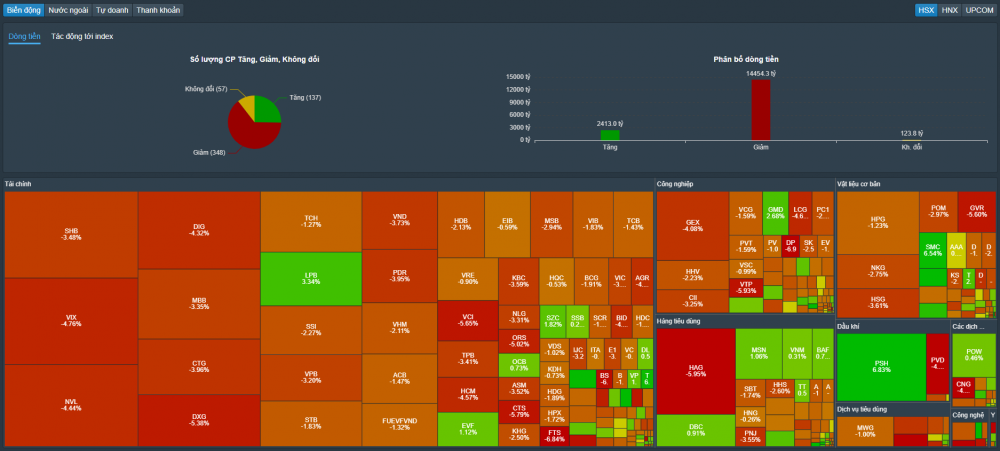The image size is (1000, 451).
Task: Click the yellow Không đổi pie slice
Action: [247, 105]
